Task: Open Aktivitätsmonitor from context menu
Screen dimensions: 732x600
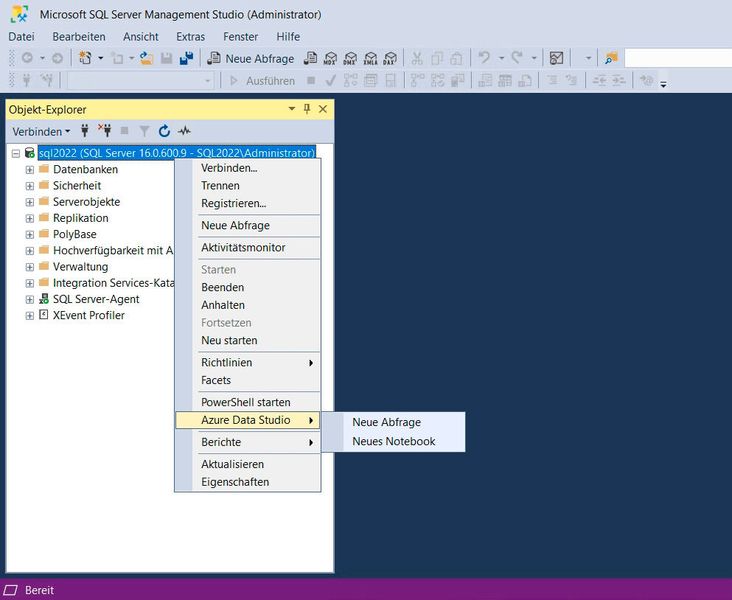Action: [x=248, y=248]
